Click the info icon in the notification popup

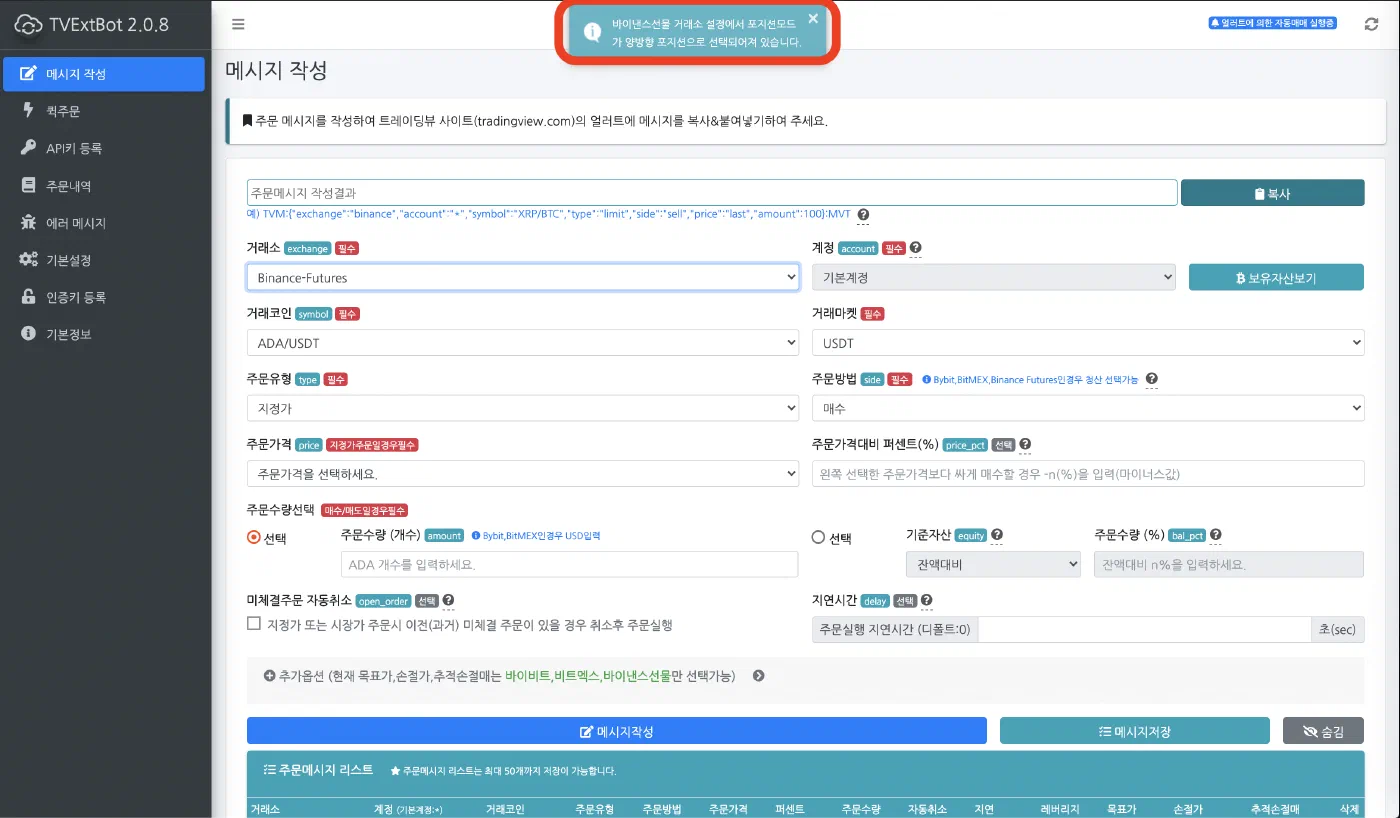[592, 33]
